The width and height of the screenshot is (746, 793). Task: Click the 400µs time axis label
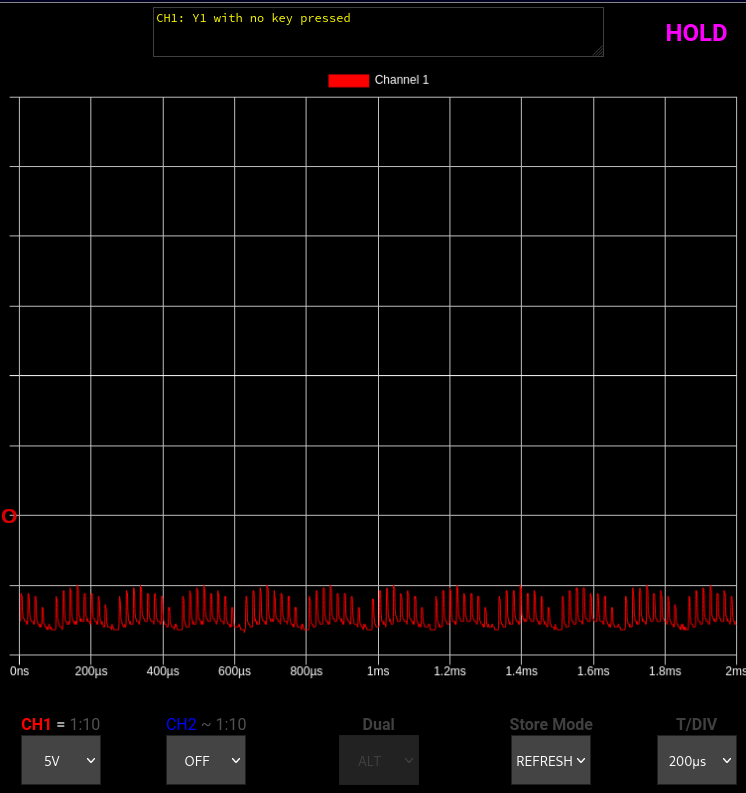pos(163,671)
